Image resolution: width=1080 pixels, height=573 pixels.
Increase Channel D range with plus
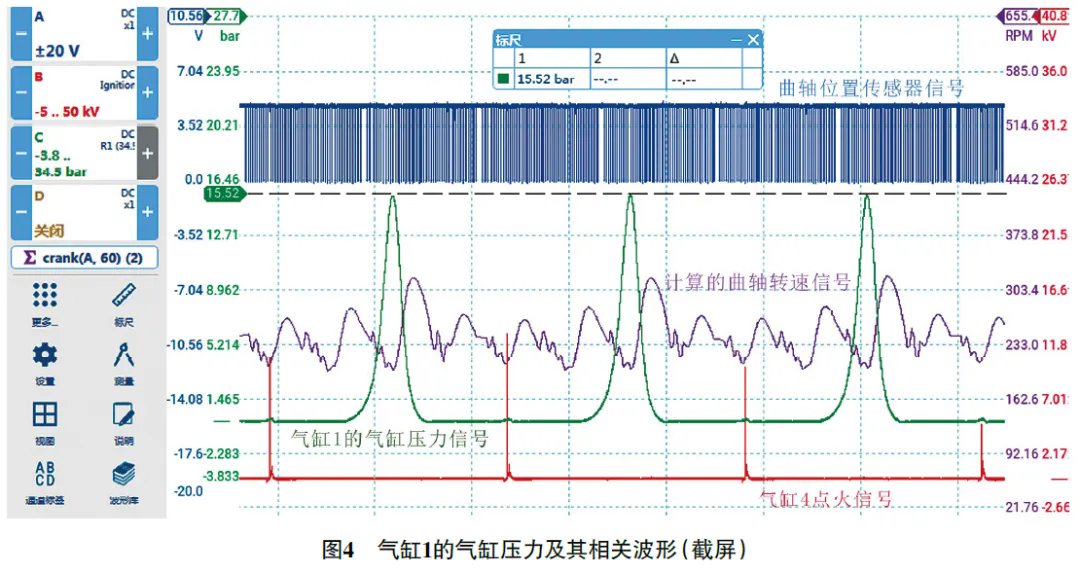pyautogui.click(x=147, y=212)
